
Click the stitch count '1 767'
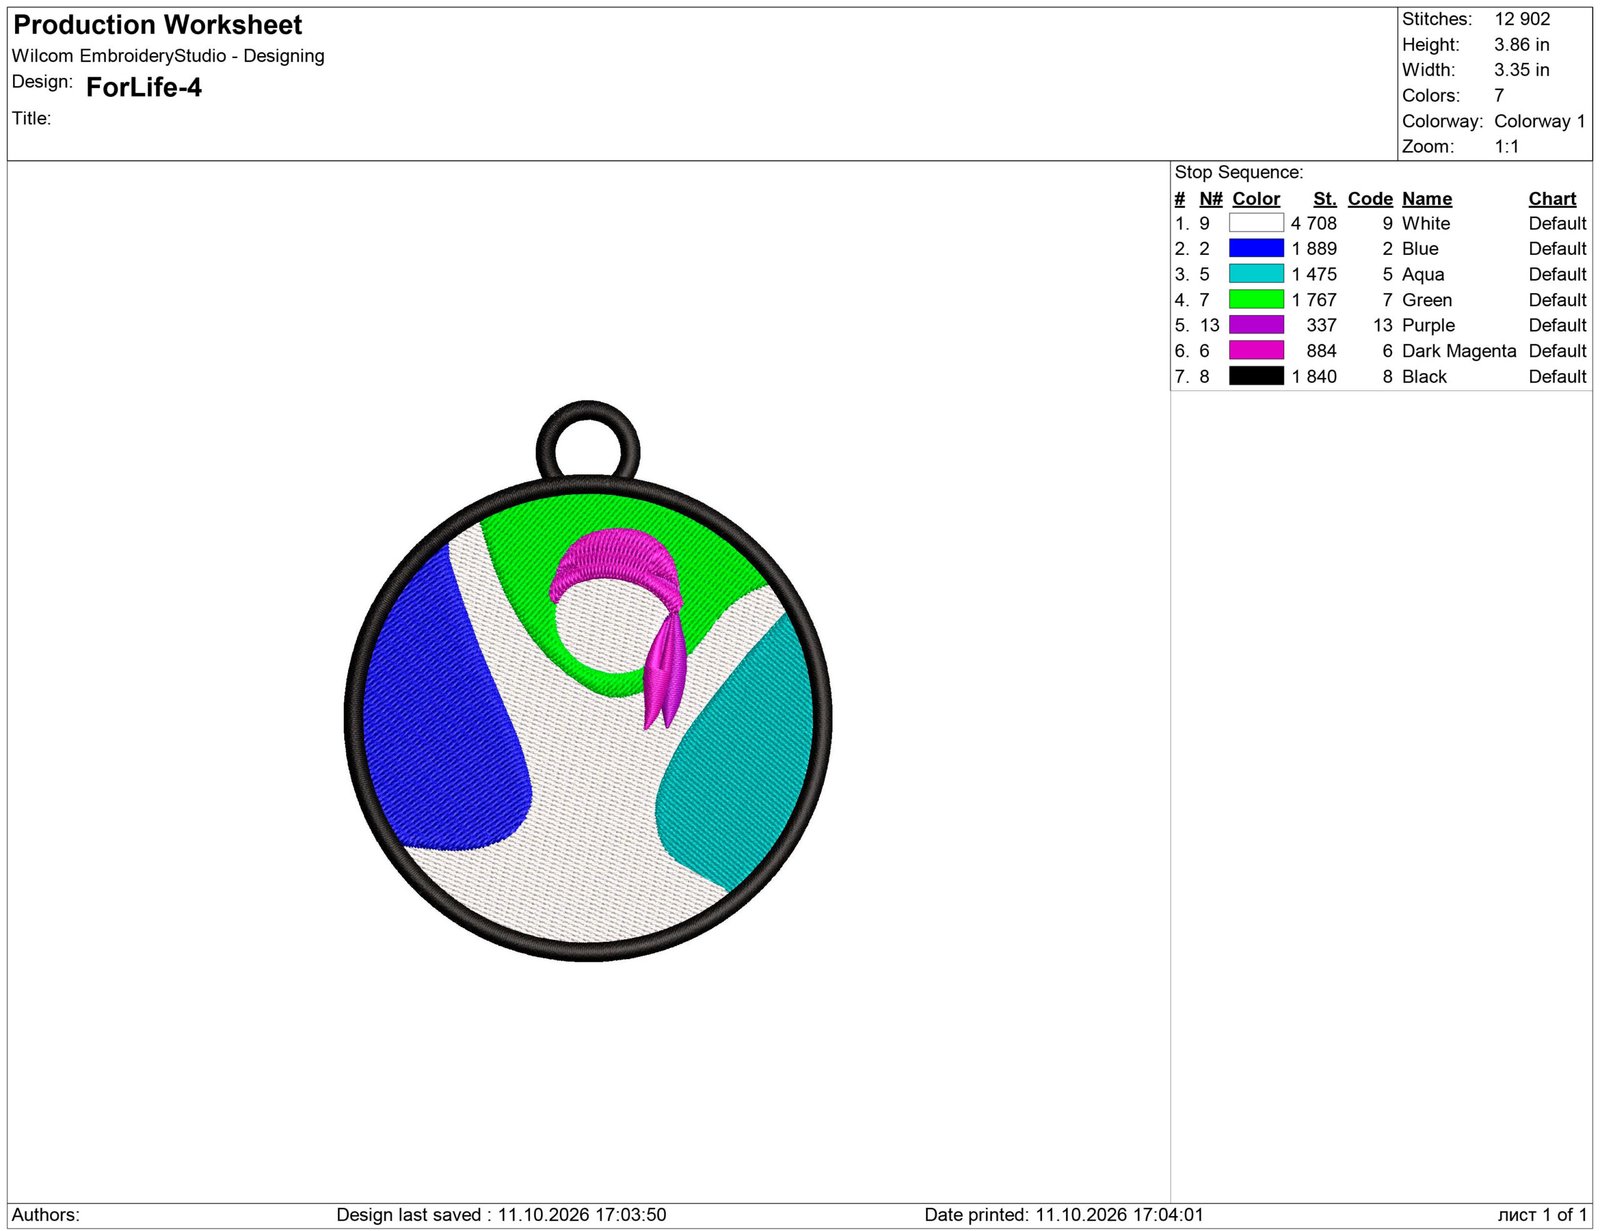(1313, 300)
